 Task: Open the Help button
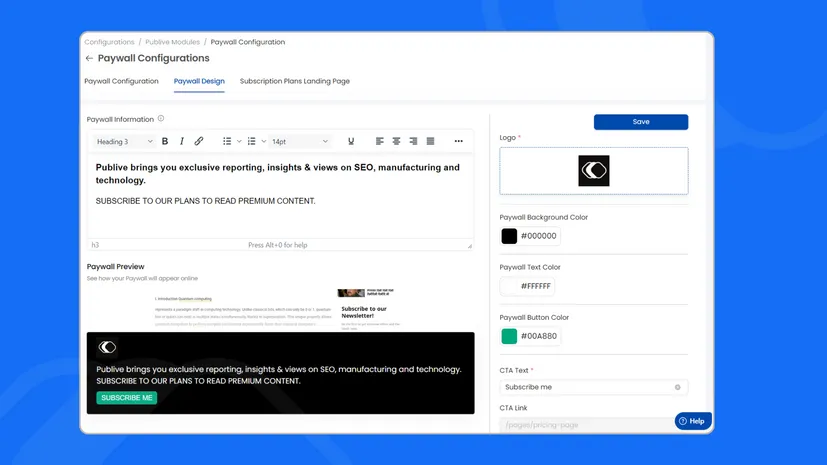point(693,421)
